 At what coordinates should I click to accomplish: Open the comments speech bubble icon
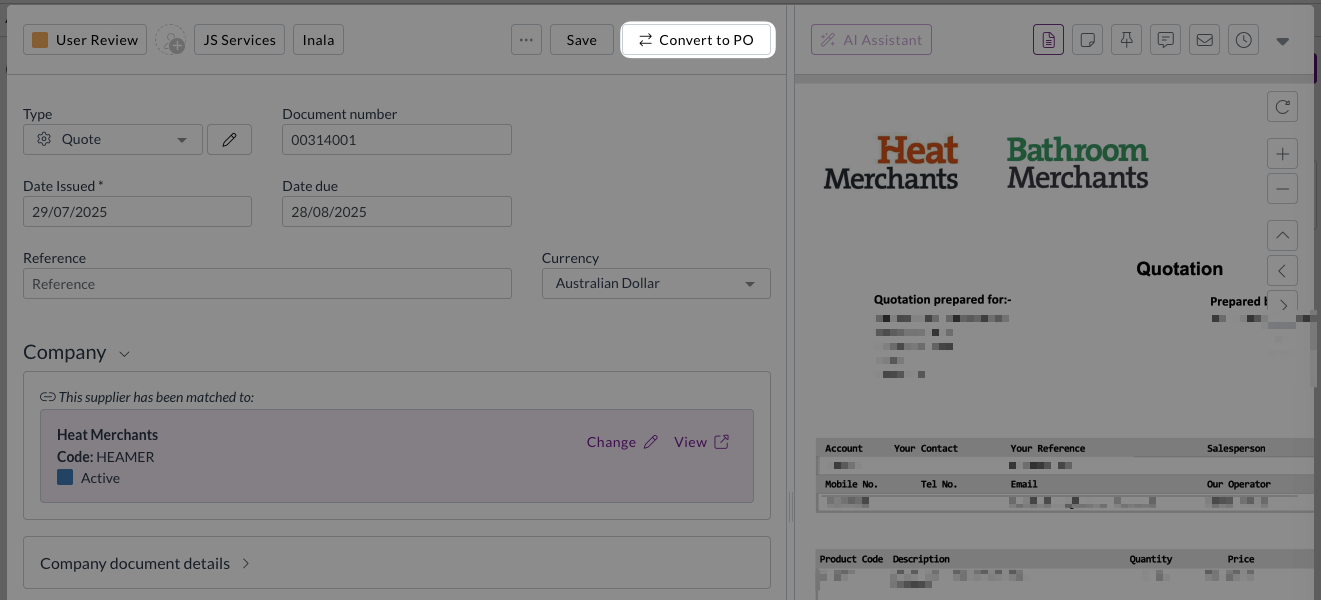click(x=1165, y=40)
